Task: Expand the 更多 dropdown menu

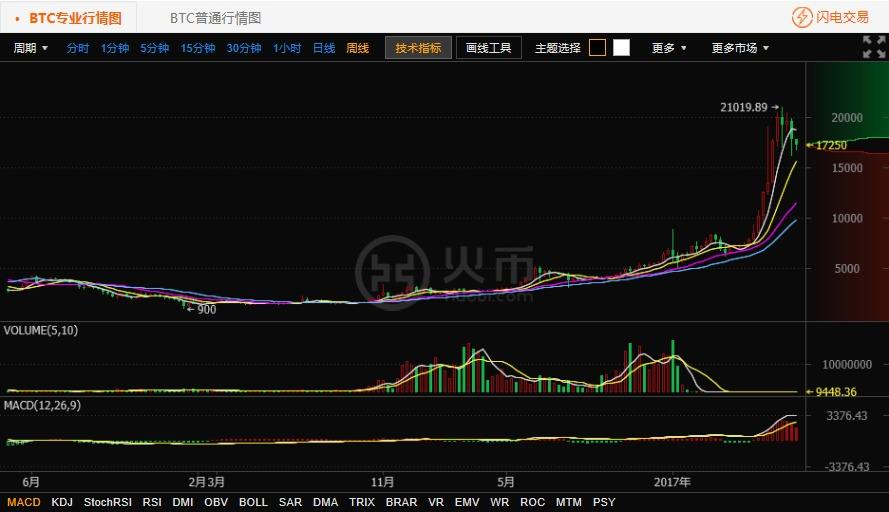Action: pos(669,48)
